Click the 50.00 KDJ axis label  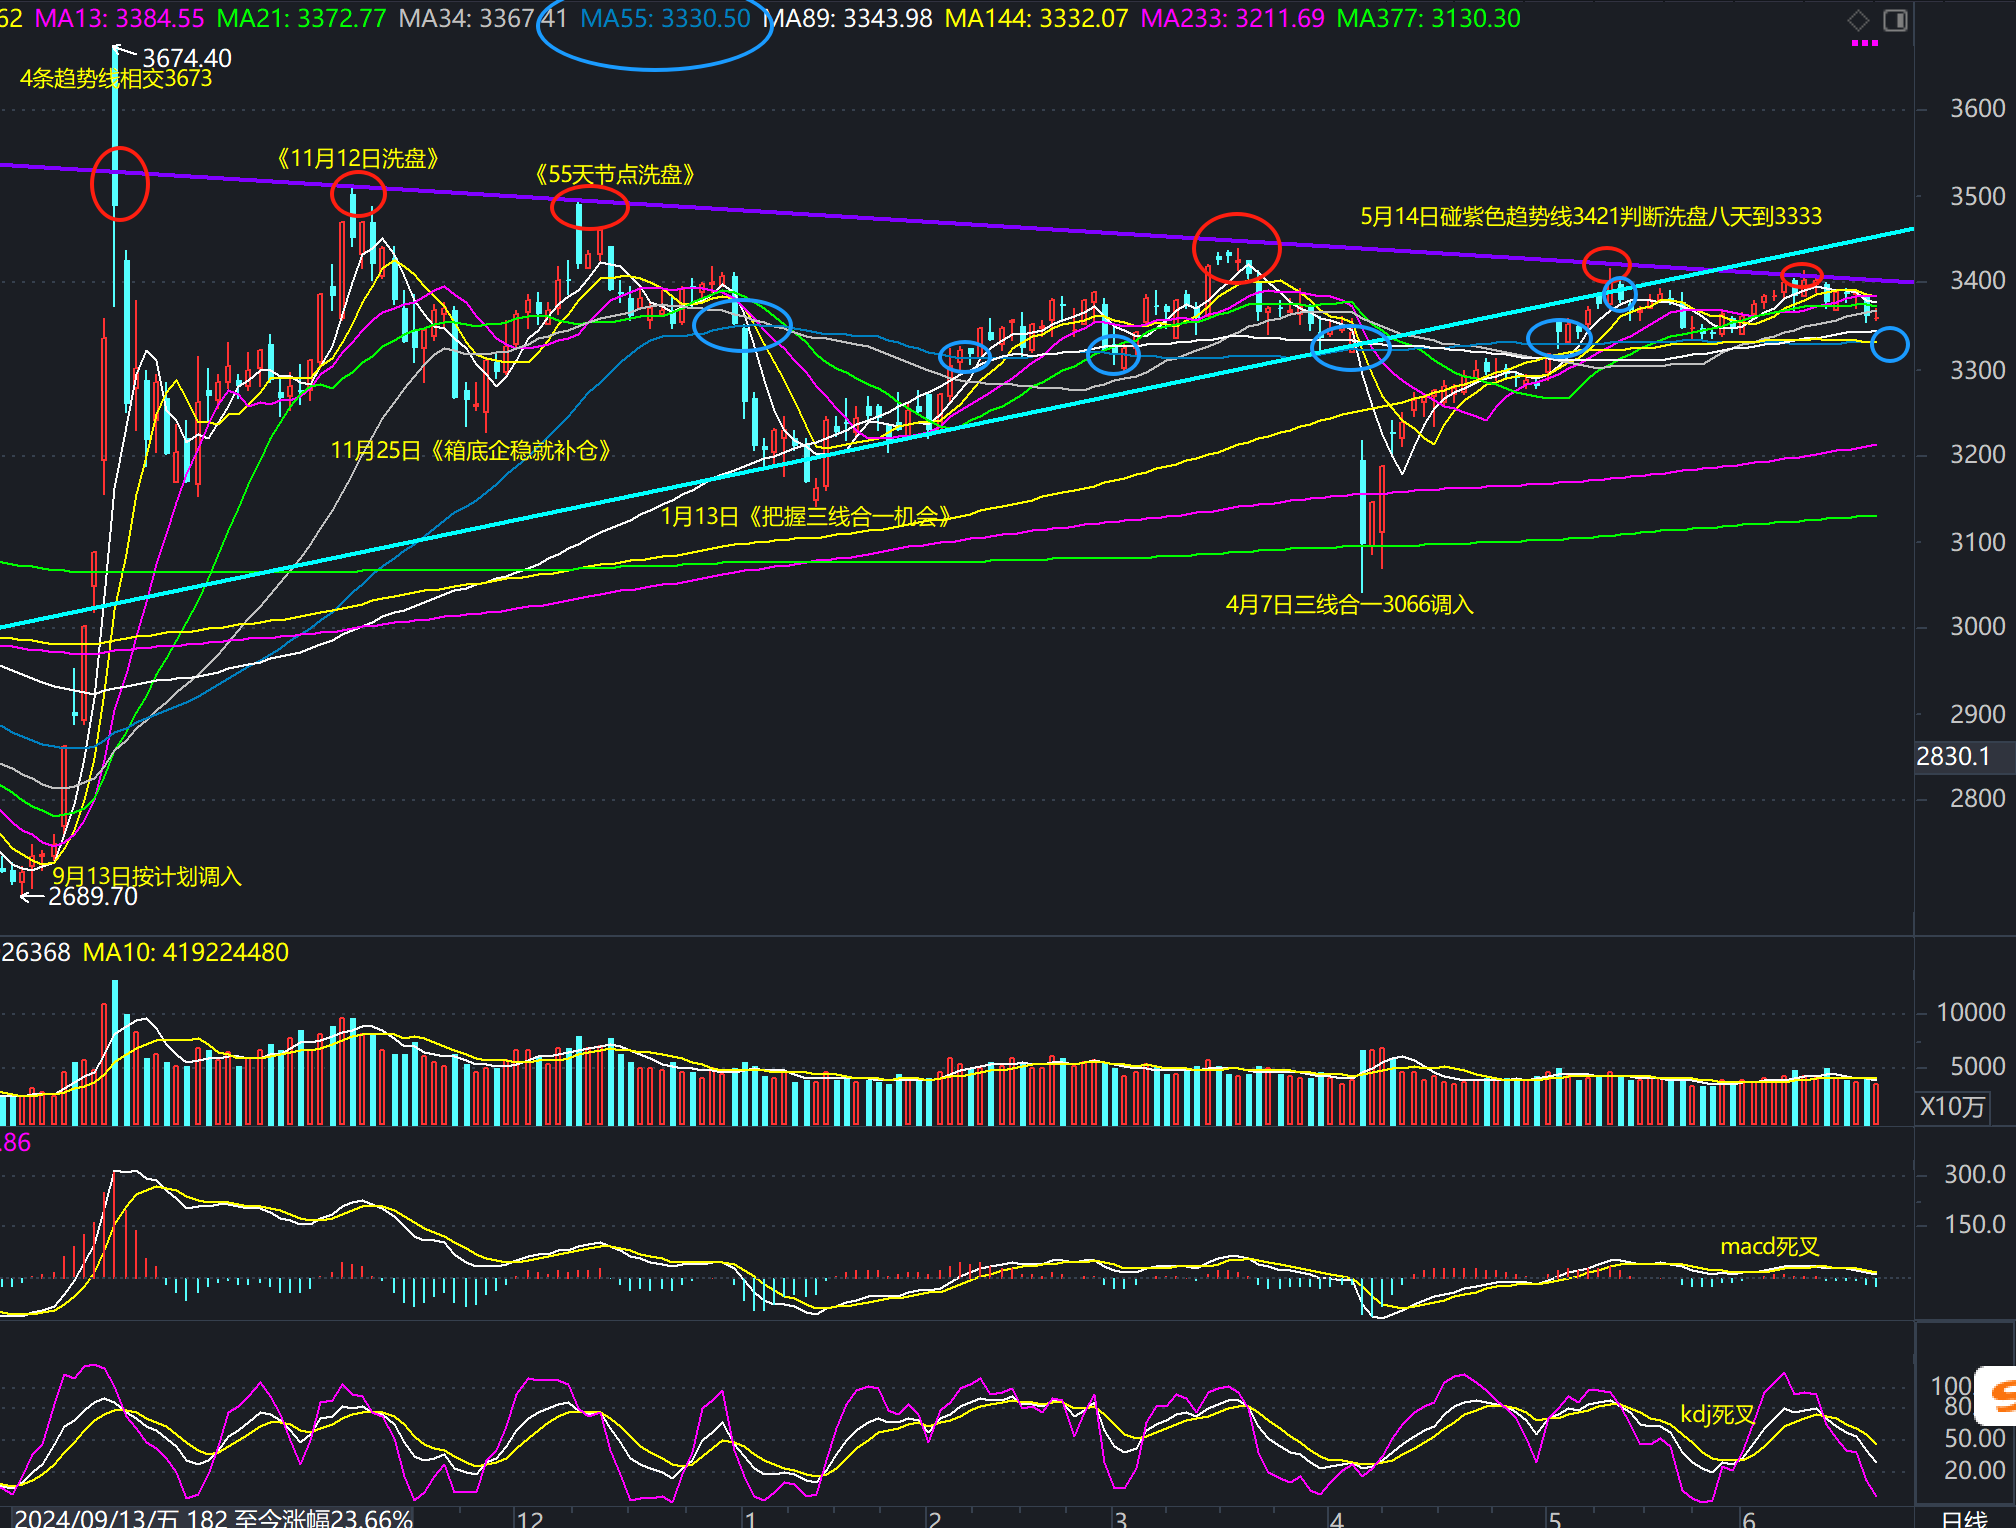(x=1974, y=1438)
